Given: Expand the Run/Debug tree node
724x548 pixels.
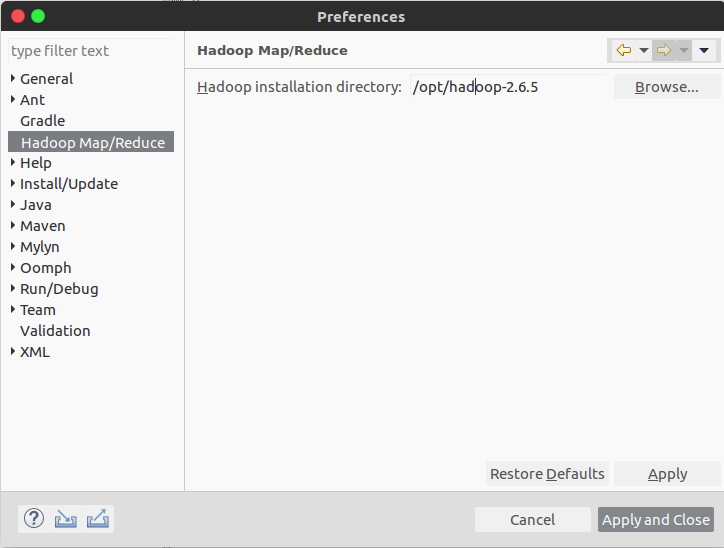Looking at the screenshot, I should pyautogui.click(x=13, y=289).
